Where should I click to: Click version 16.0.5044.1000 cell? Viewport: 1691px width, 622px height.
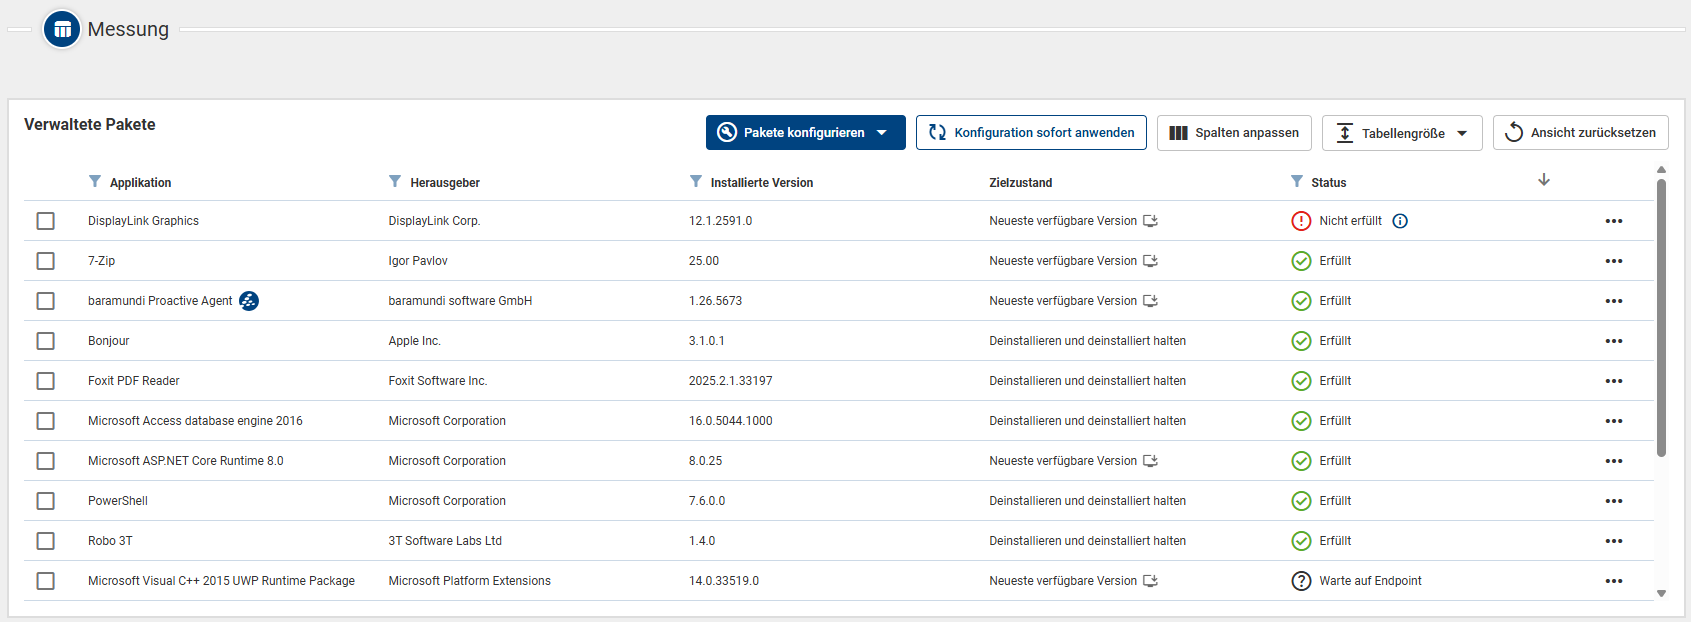coord(730,421)
